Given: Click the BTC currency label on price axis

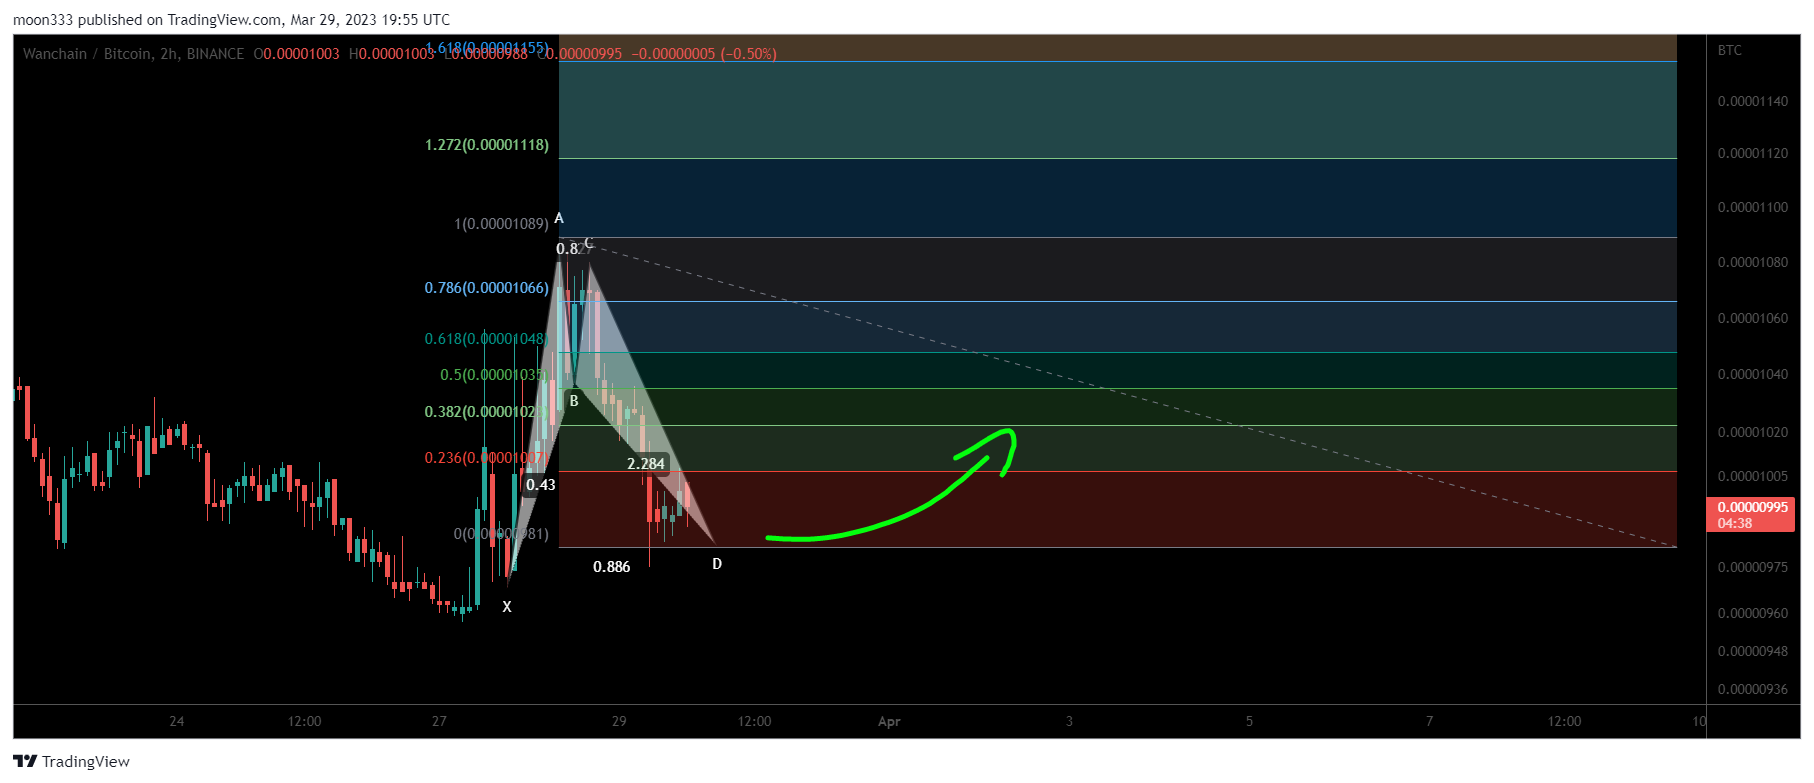Looking at the screenshot, I should [x=1730, y=50].
